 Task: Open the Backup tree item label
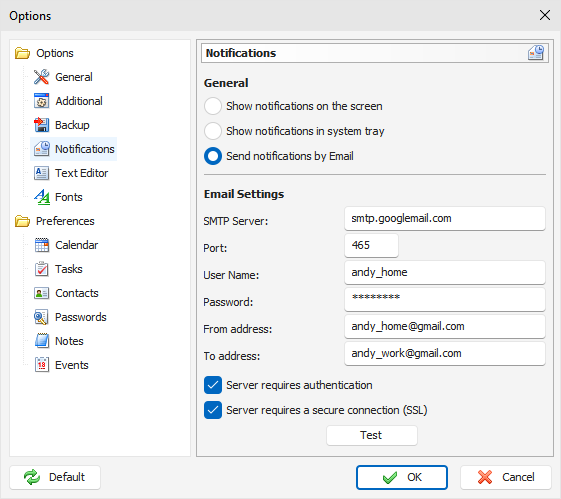pos(72,125)
